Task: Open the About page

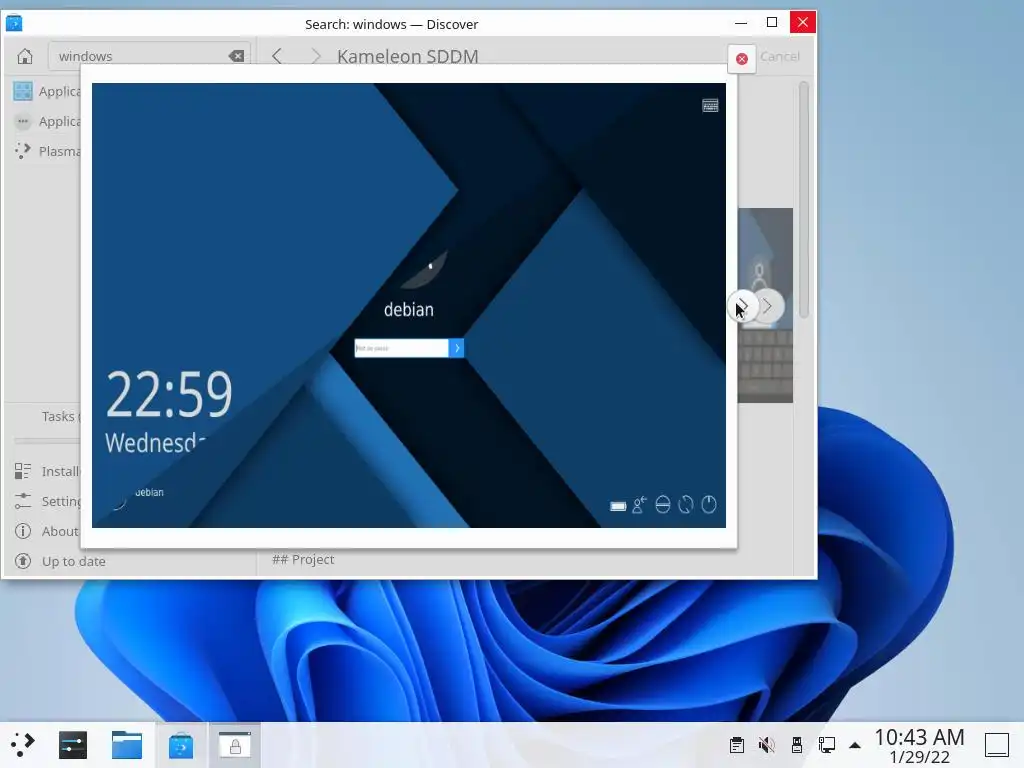Action: pos(46,531)
